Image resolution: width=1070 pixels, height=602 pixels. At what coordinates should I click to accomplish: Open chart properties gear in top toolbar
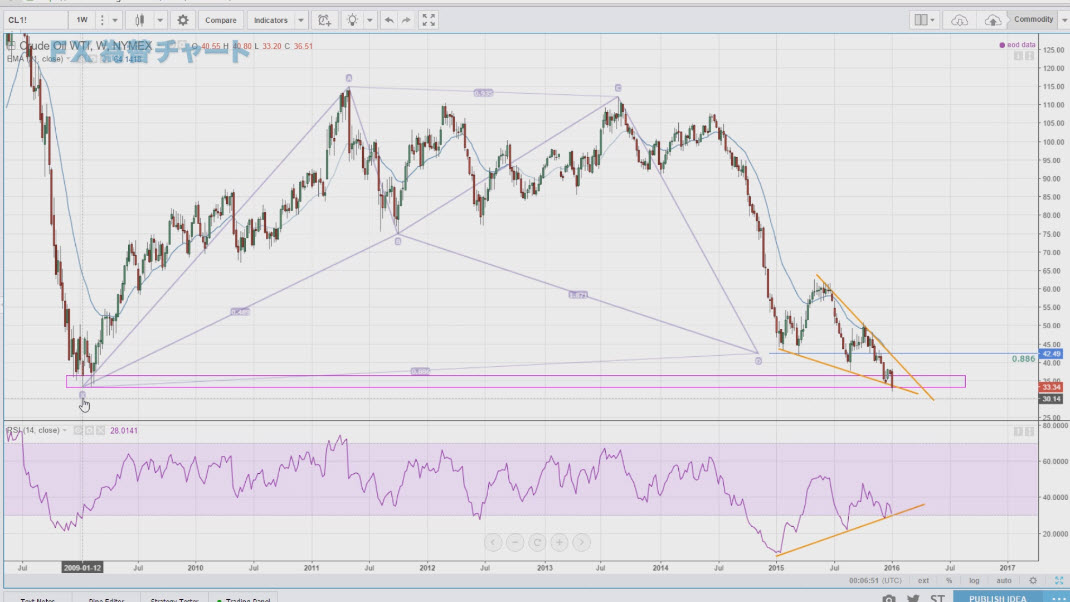pyautogui.click(x=182, y=20)
